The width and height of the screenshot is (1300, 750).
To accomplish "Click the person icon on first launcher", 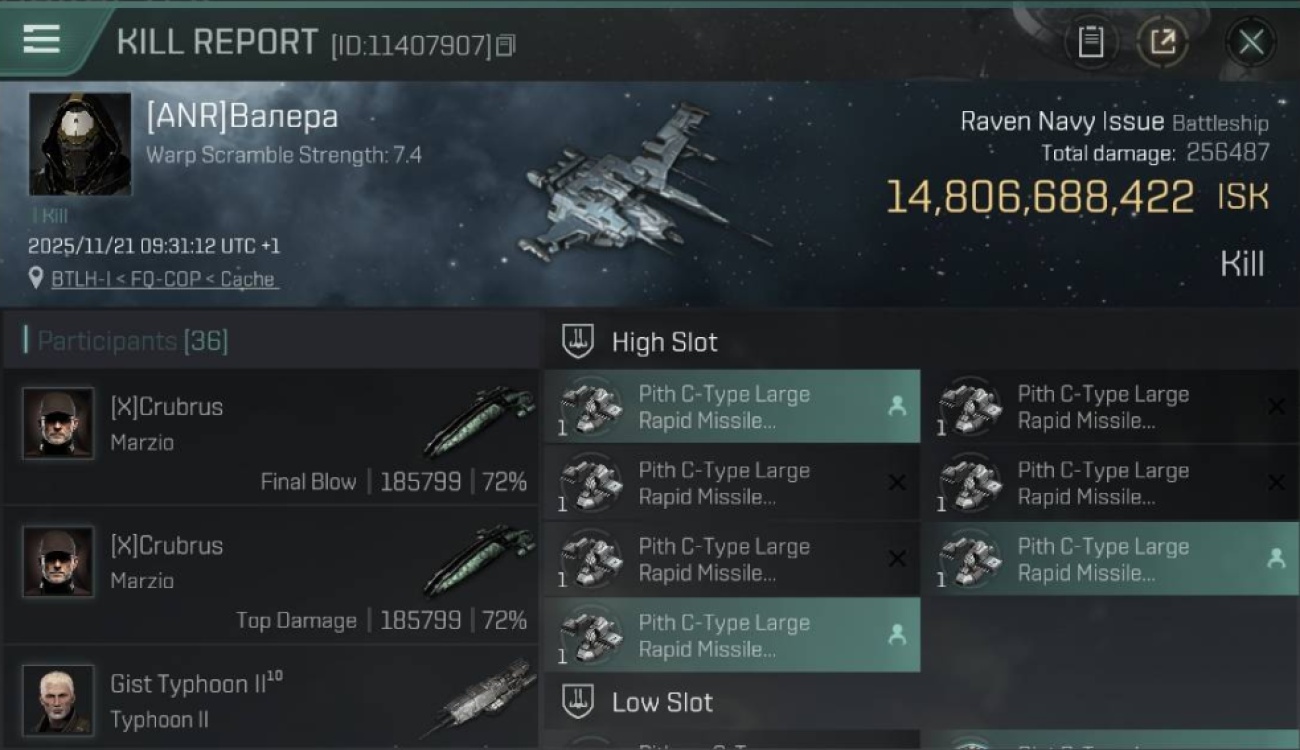I will pos(897,406).
